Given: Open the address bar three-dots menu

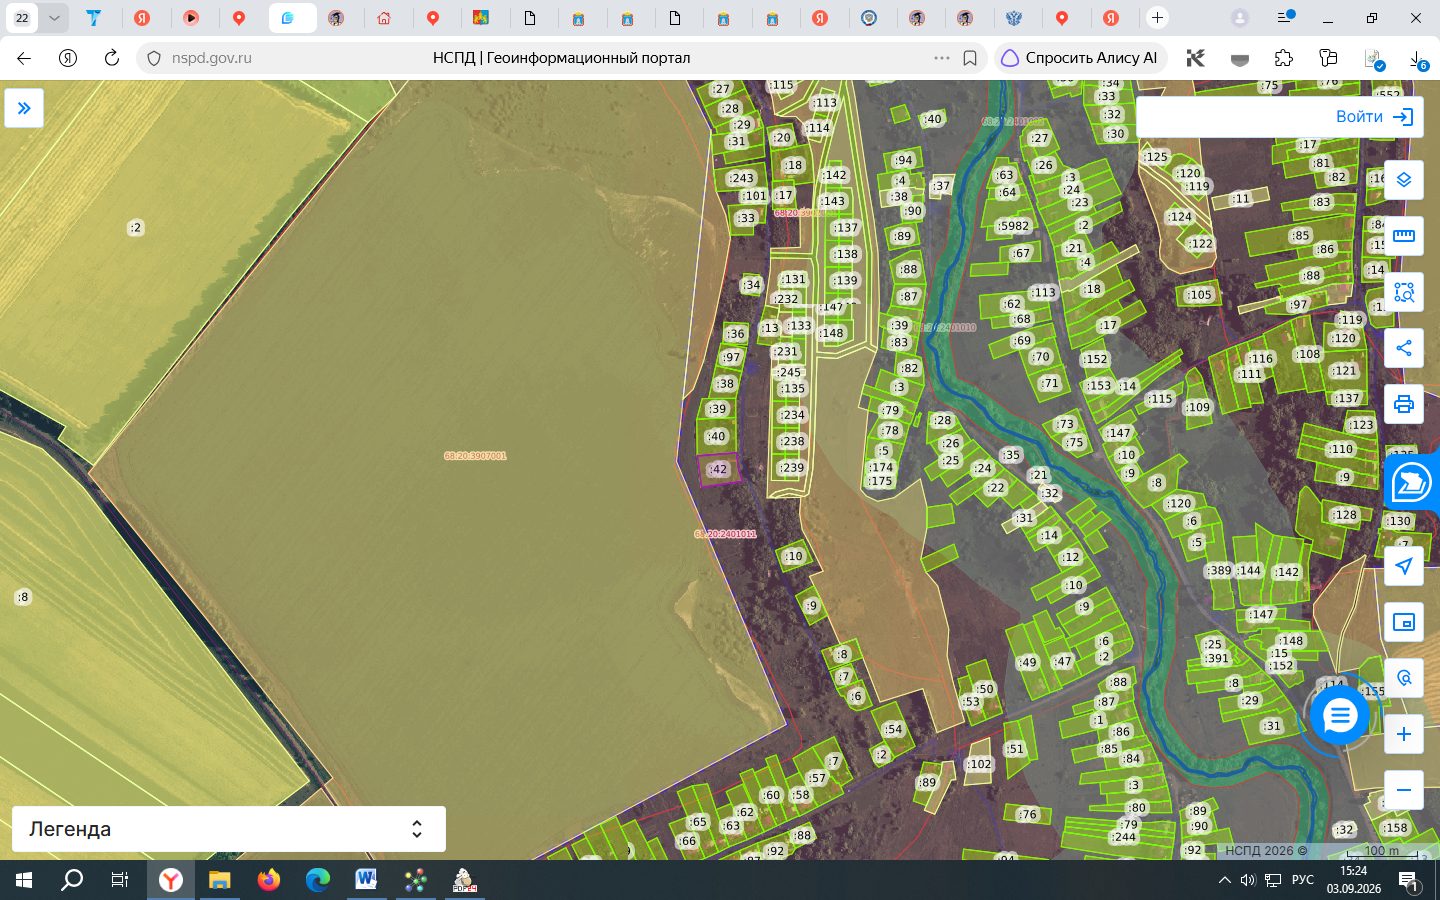Looking at the screenshot, I should (941, 58).
